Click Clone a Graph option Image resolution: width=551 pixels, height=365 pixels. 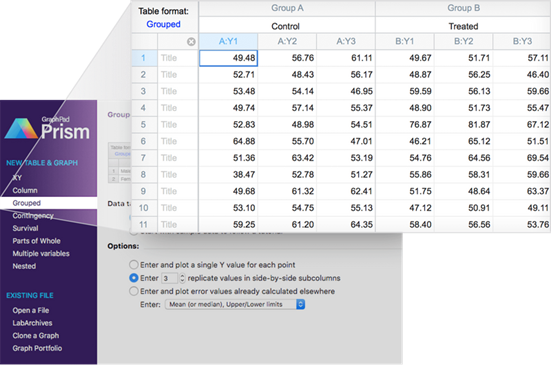click(x=35, y=336)
